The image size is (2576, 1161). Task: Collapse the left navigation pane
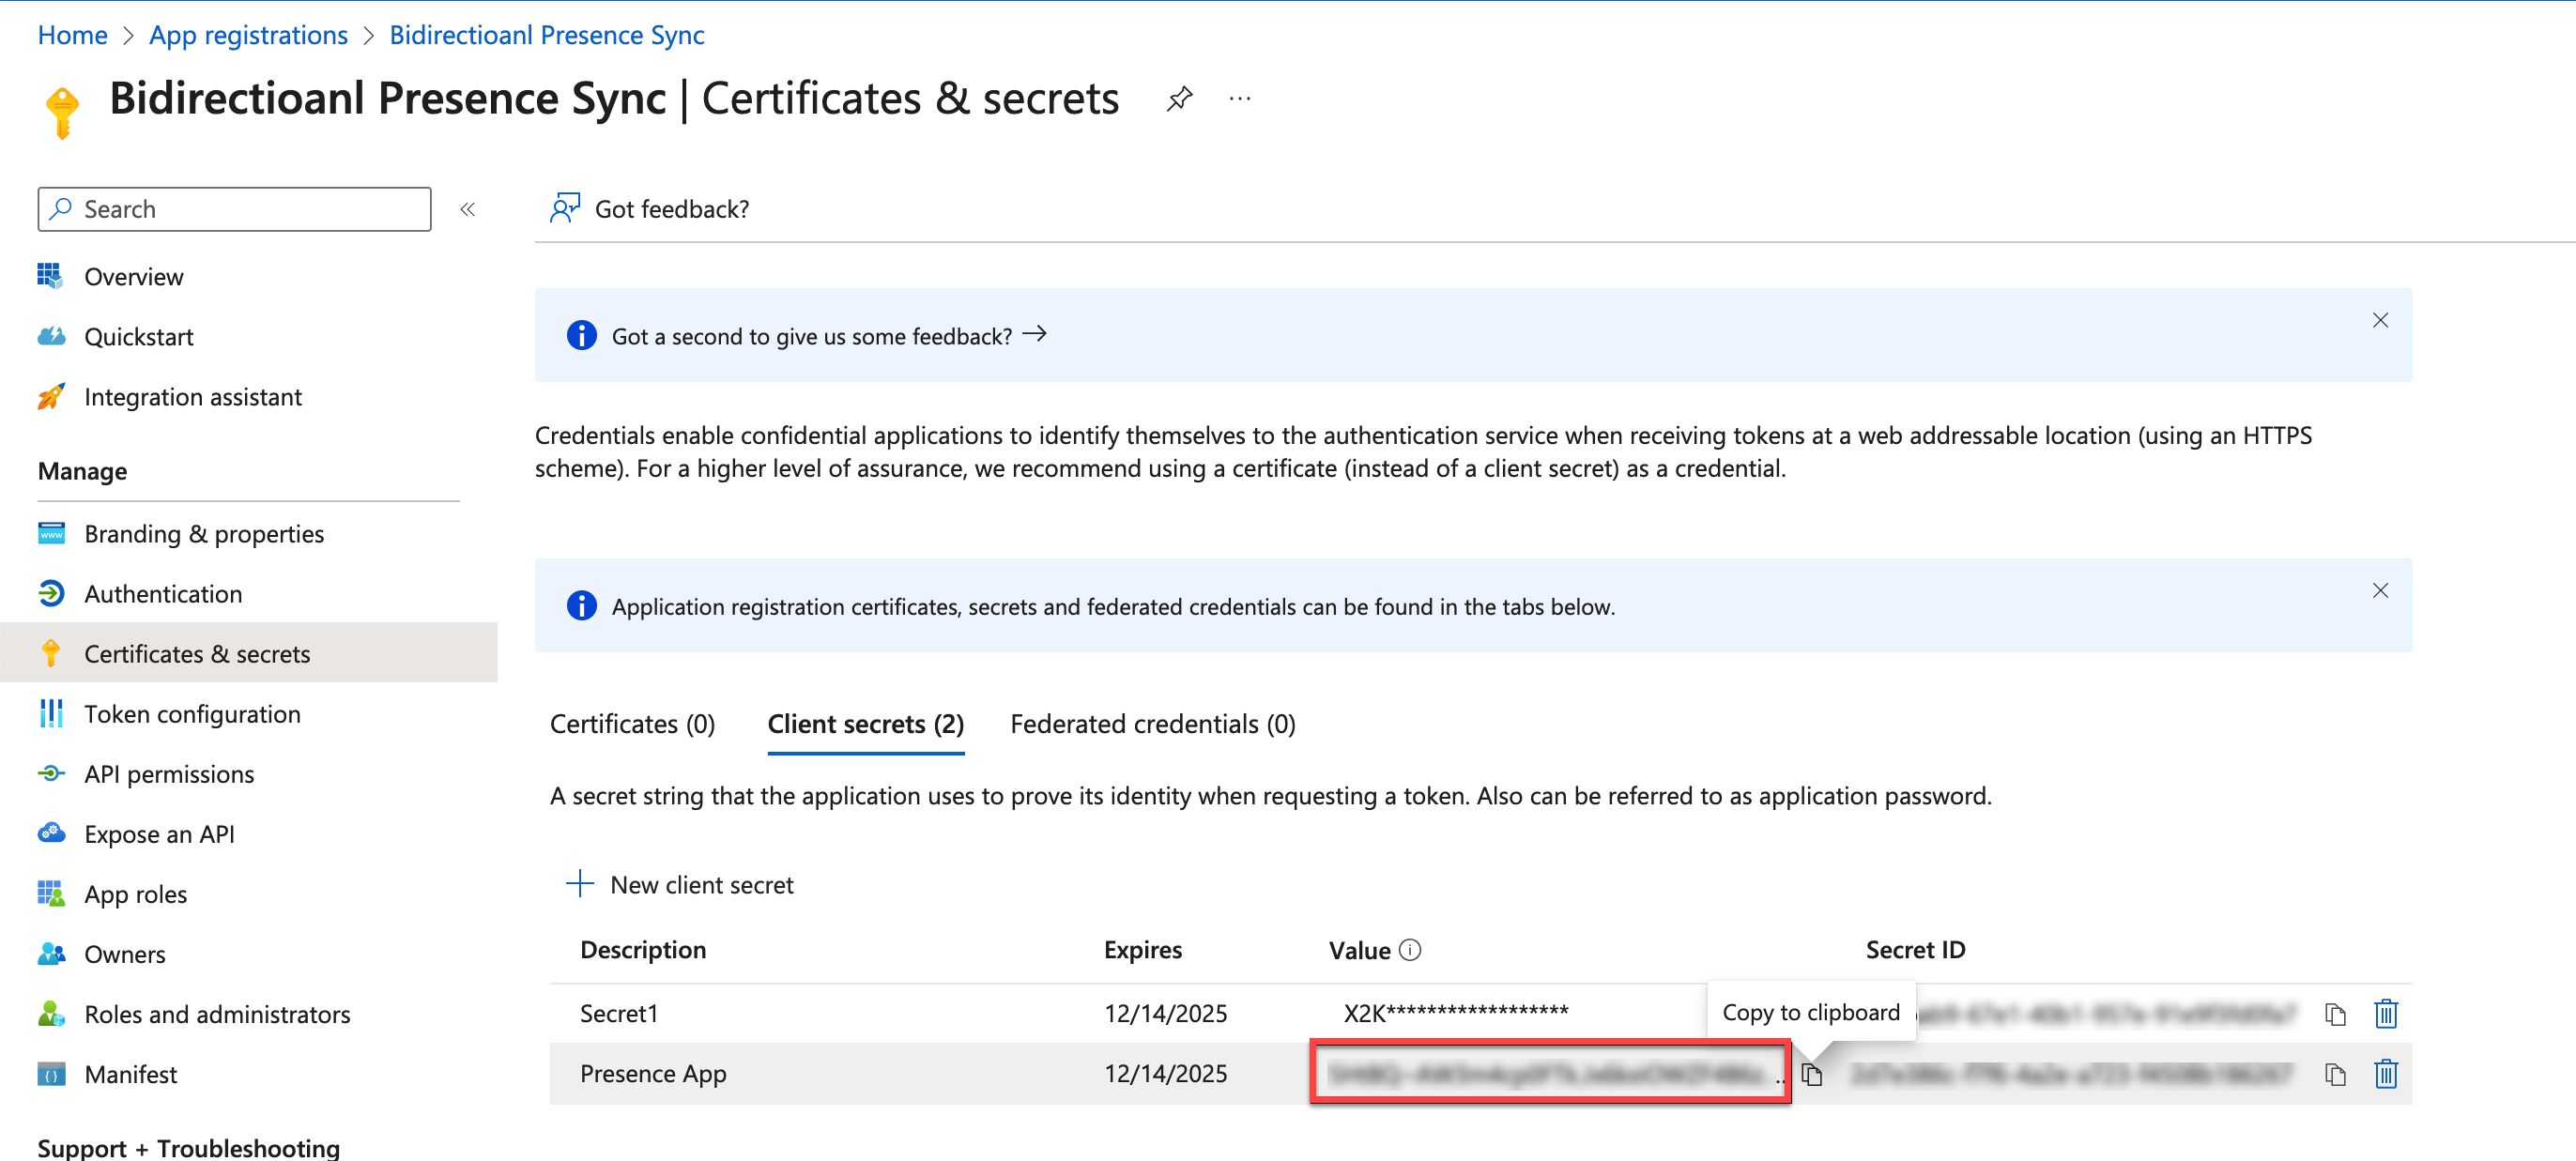click(467, 209)
